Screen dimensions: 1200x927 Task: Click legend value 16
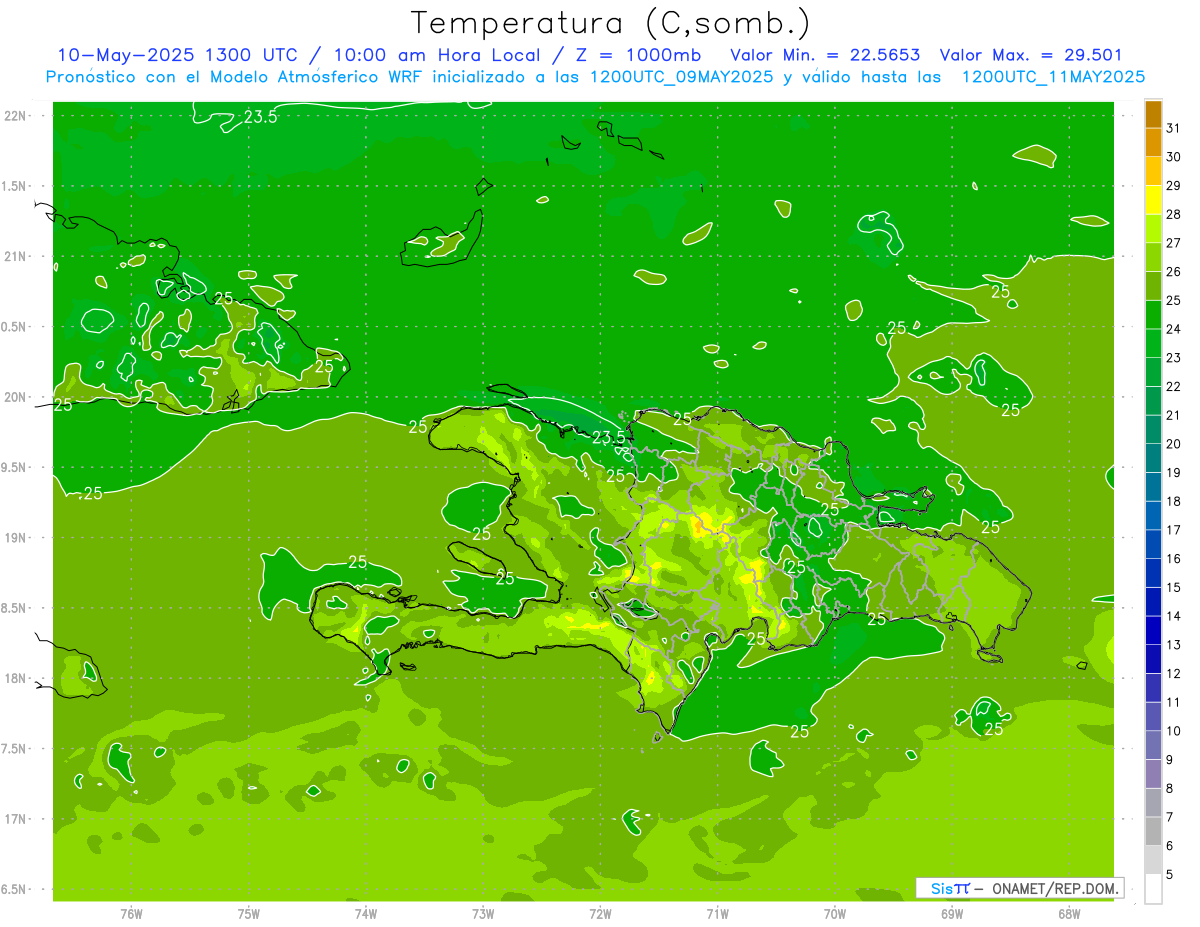point(1174,559)
